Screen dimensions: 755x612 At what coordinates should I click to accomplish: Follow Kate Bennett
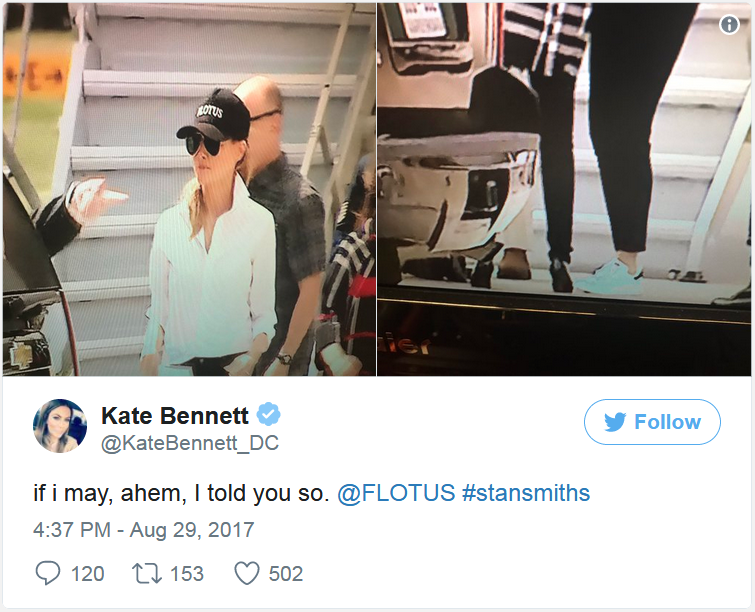click(x=652, y=422)
